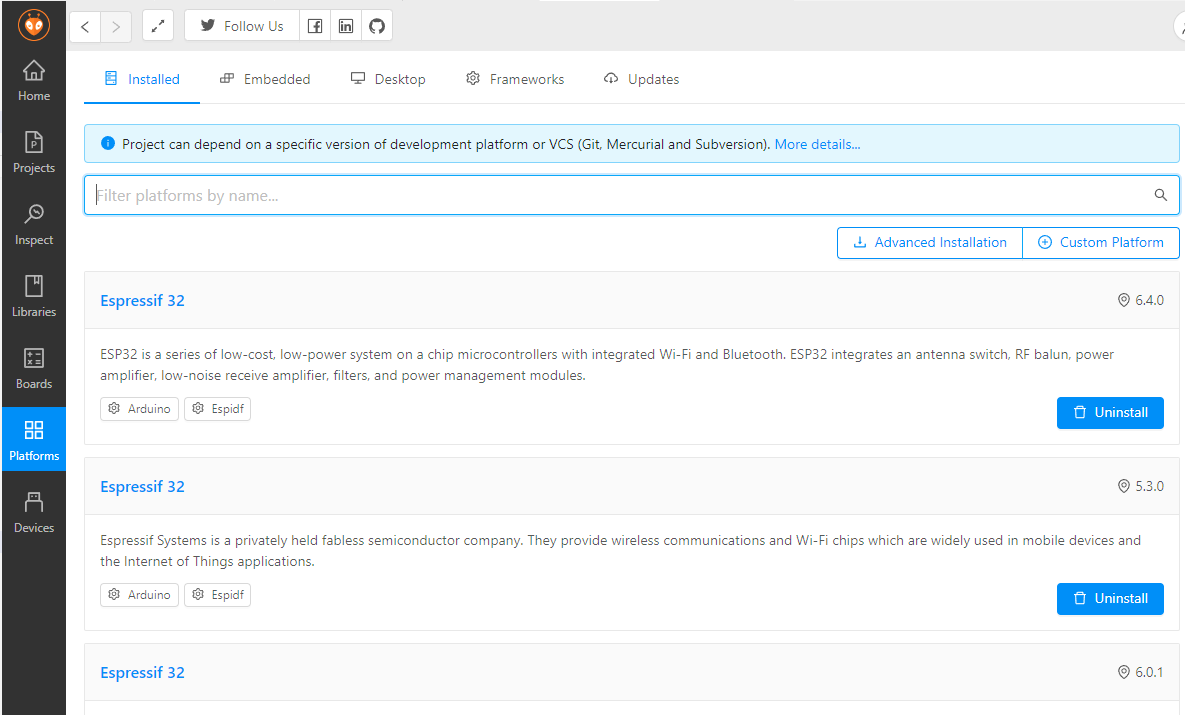Click the 6.0.1 version label
The image size is (1185, 715).
1141,672
